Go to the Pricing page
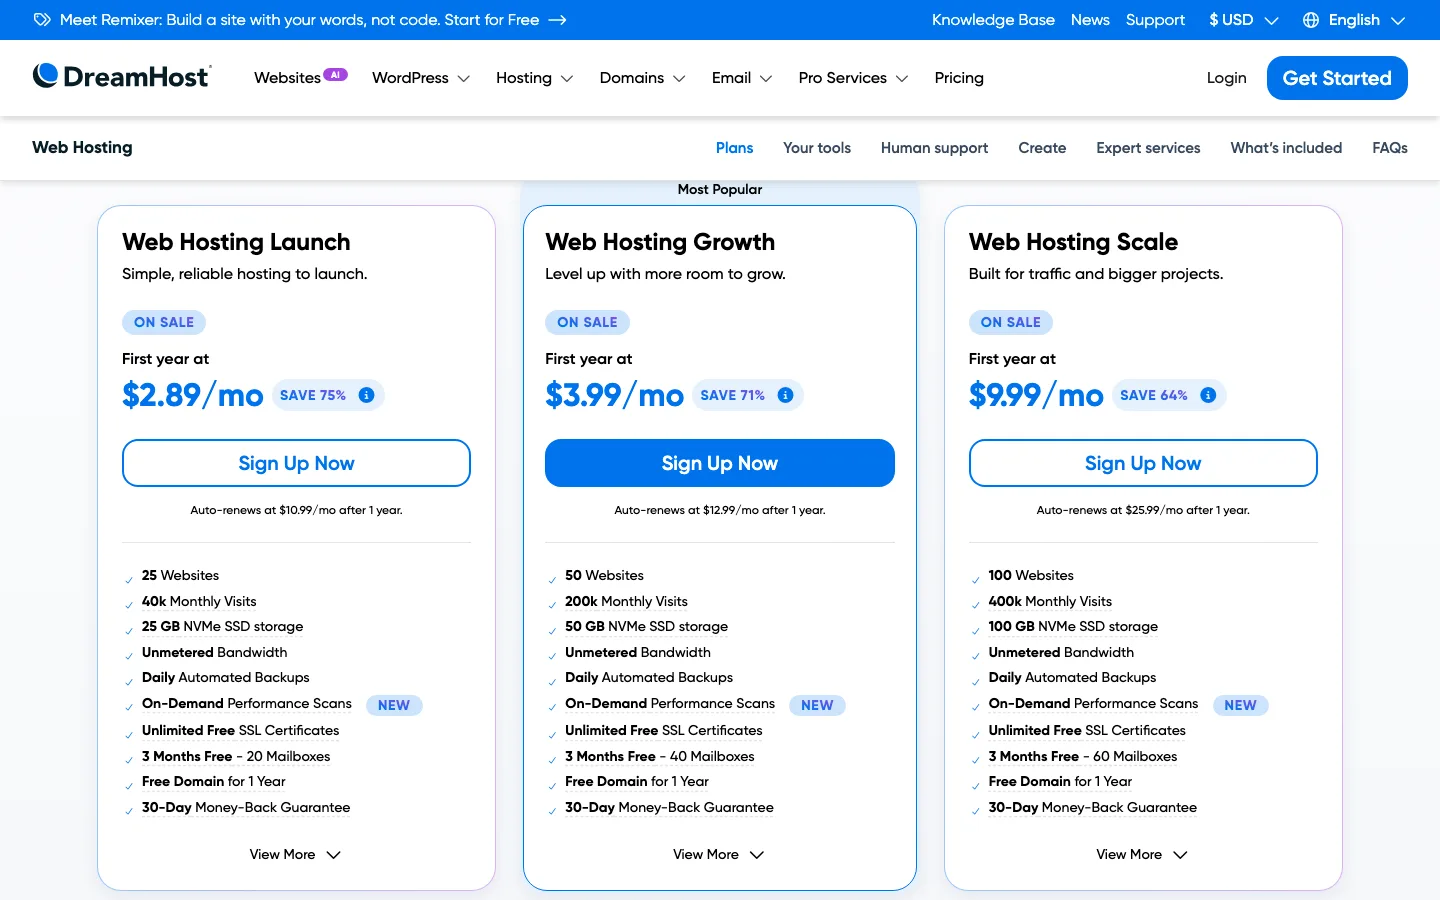This screenshot has width=1440, height=900. pyautogui.click(x=959, y=78)
